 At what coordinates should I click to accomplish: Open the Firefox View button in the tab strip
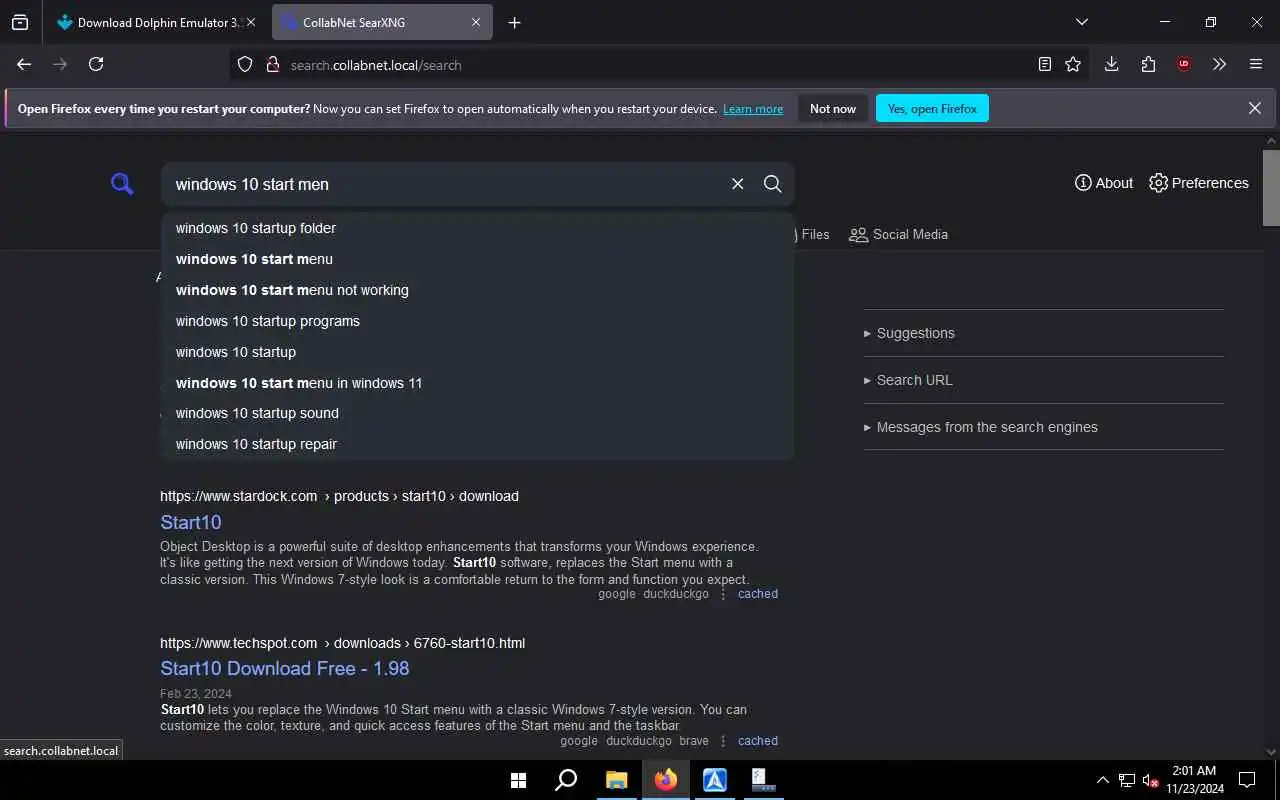point(20,22)
